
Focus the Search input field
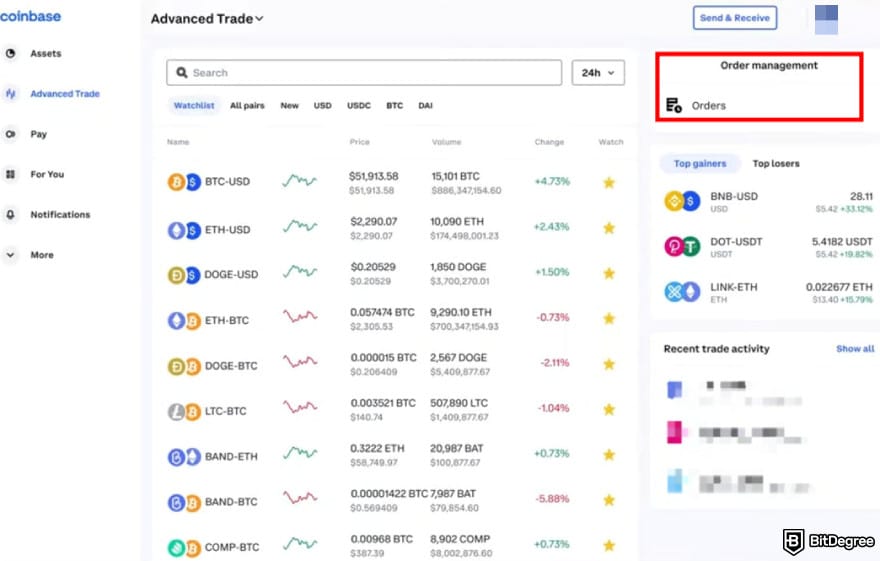(364, 73)
